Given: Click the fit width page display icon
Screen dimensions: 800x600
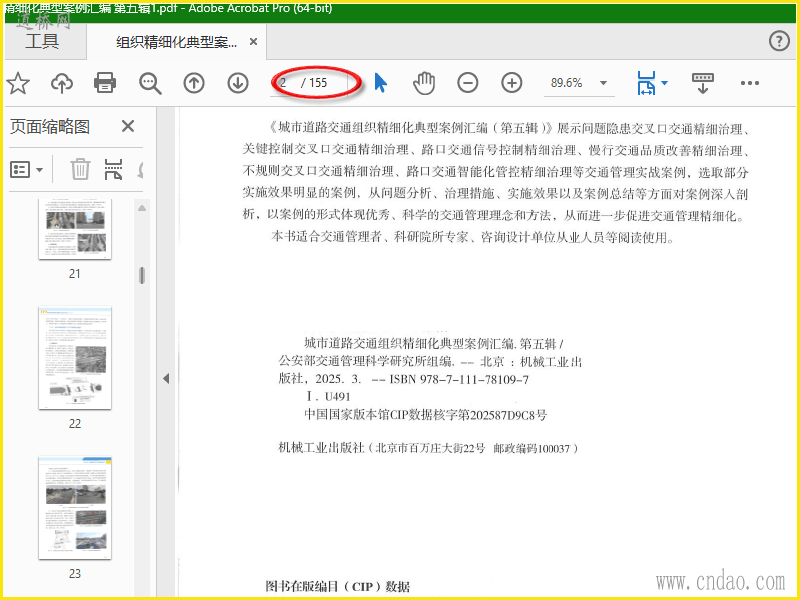Looking at the screenshot, I should coord(646,83).
